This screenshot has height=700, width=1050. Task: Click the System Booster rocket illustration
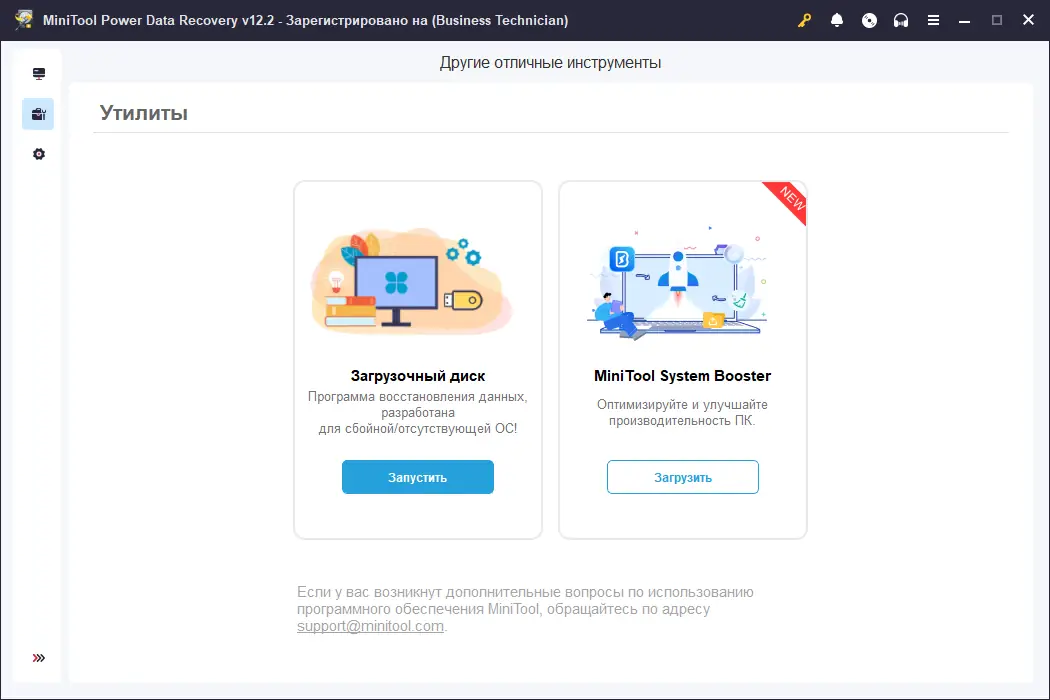(x=678, y=283)
